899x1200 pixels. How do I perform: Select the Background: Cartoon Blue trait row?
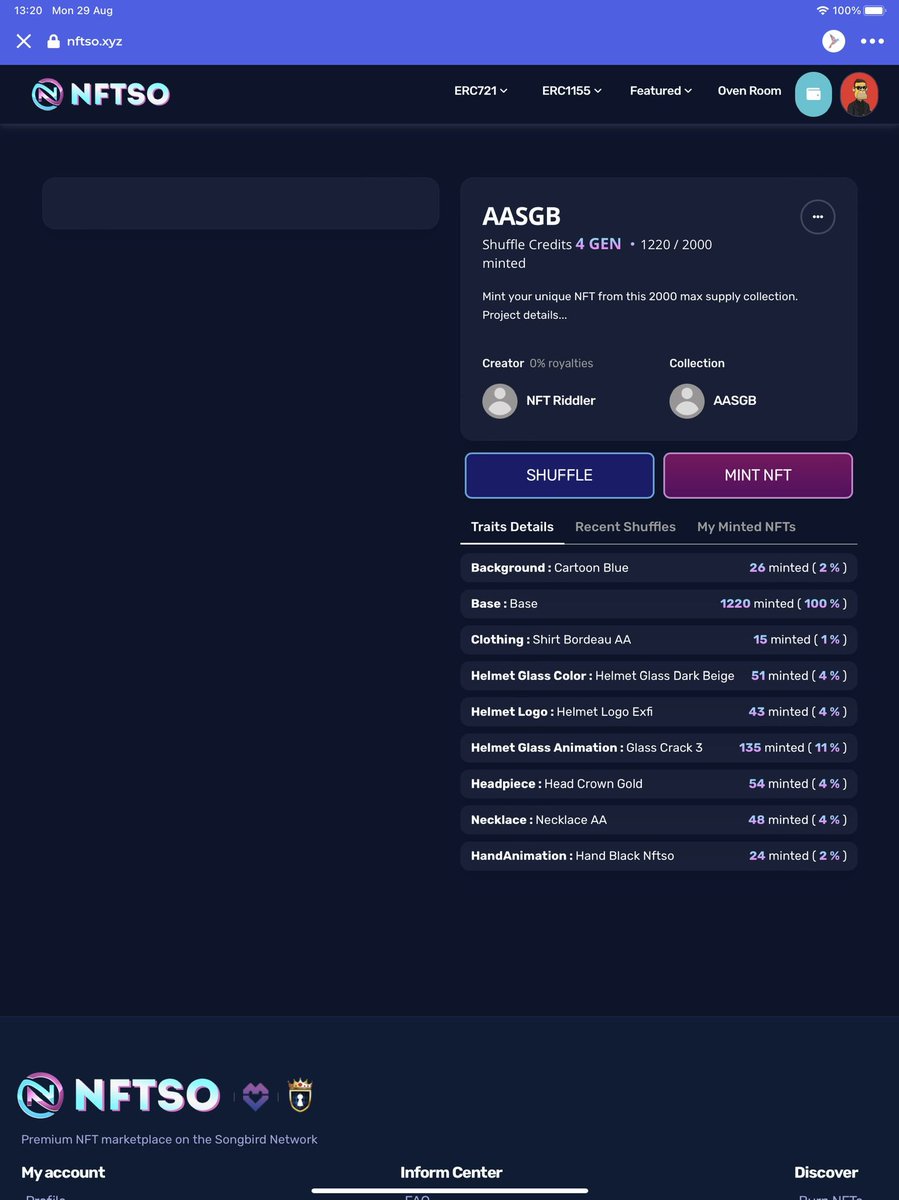point(659,568)
